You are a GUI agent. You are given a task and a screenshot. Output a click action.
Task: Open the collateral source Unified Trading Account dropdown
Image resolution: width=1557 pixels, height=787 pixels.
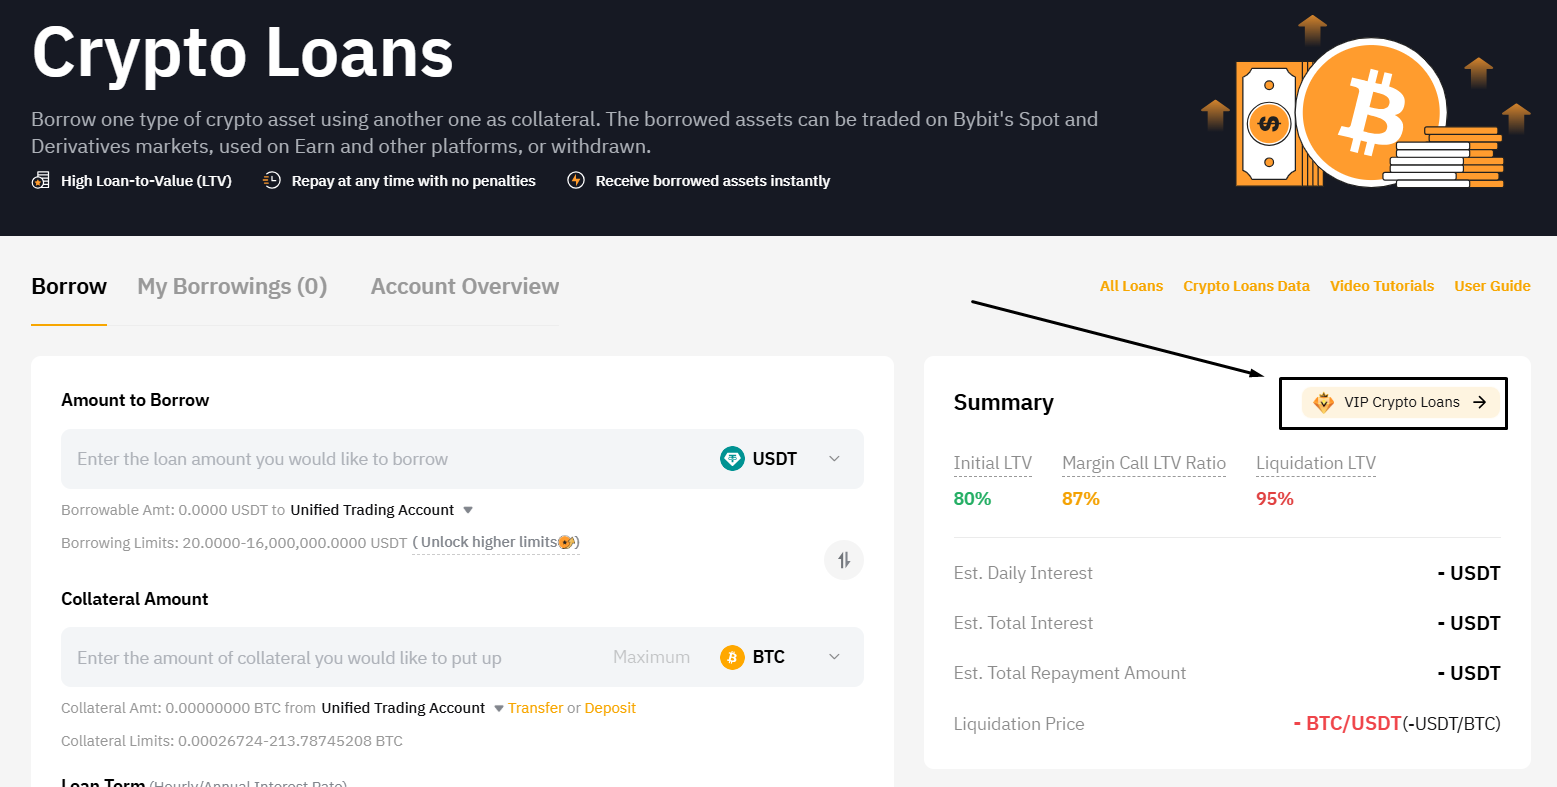tap(412, 708)
